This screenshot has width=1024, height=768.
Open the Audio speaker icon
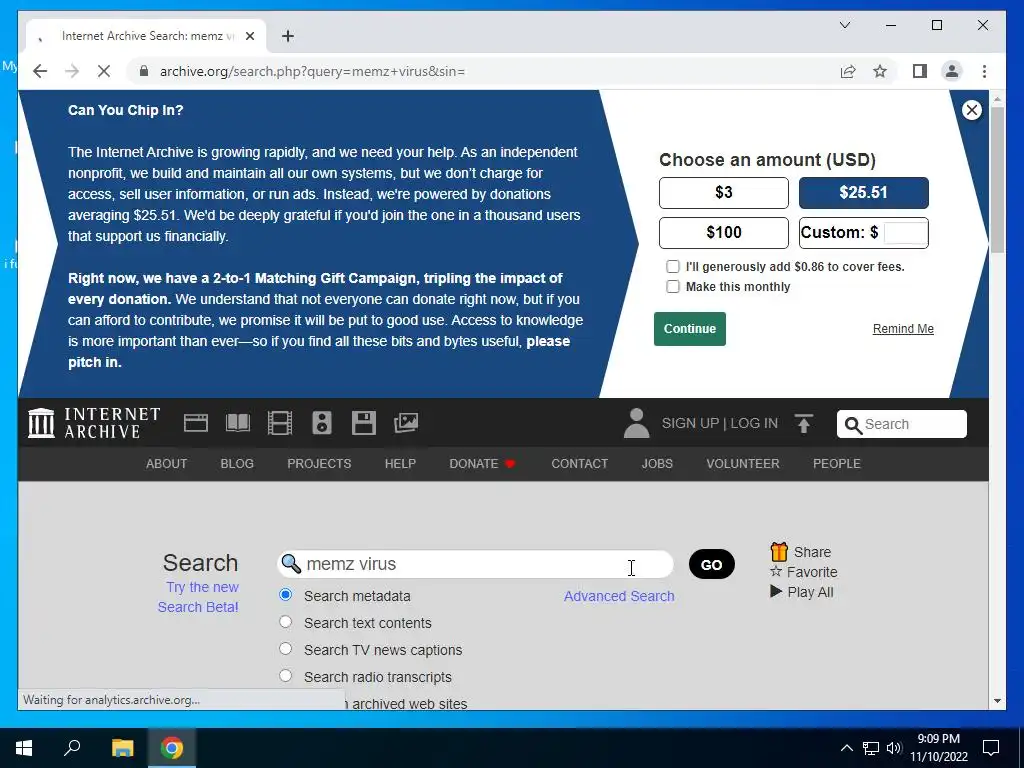(x=322, y=423)
